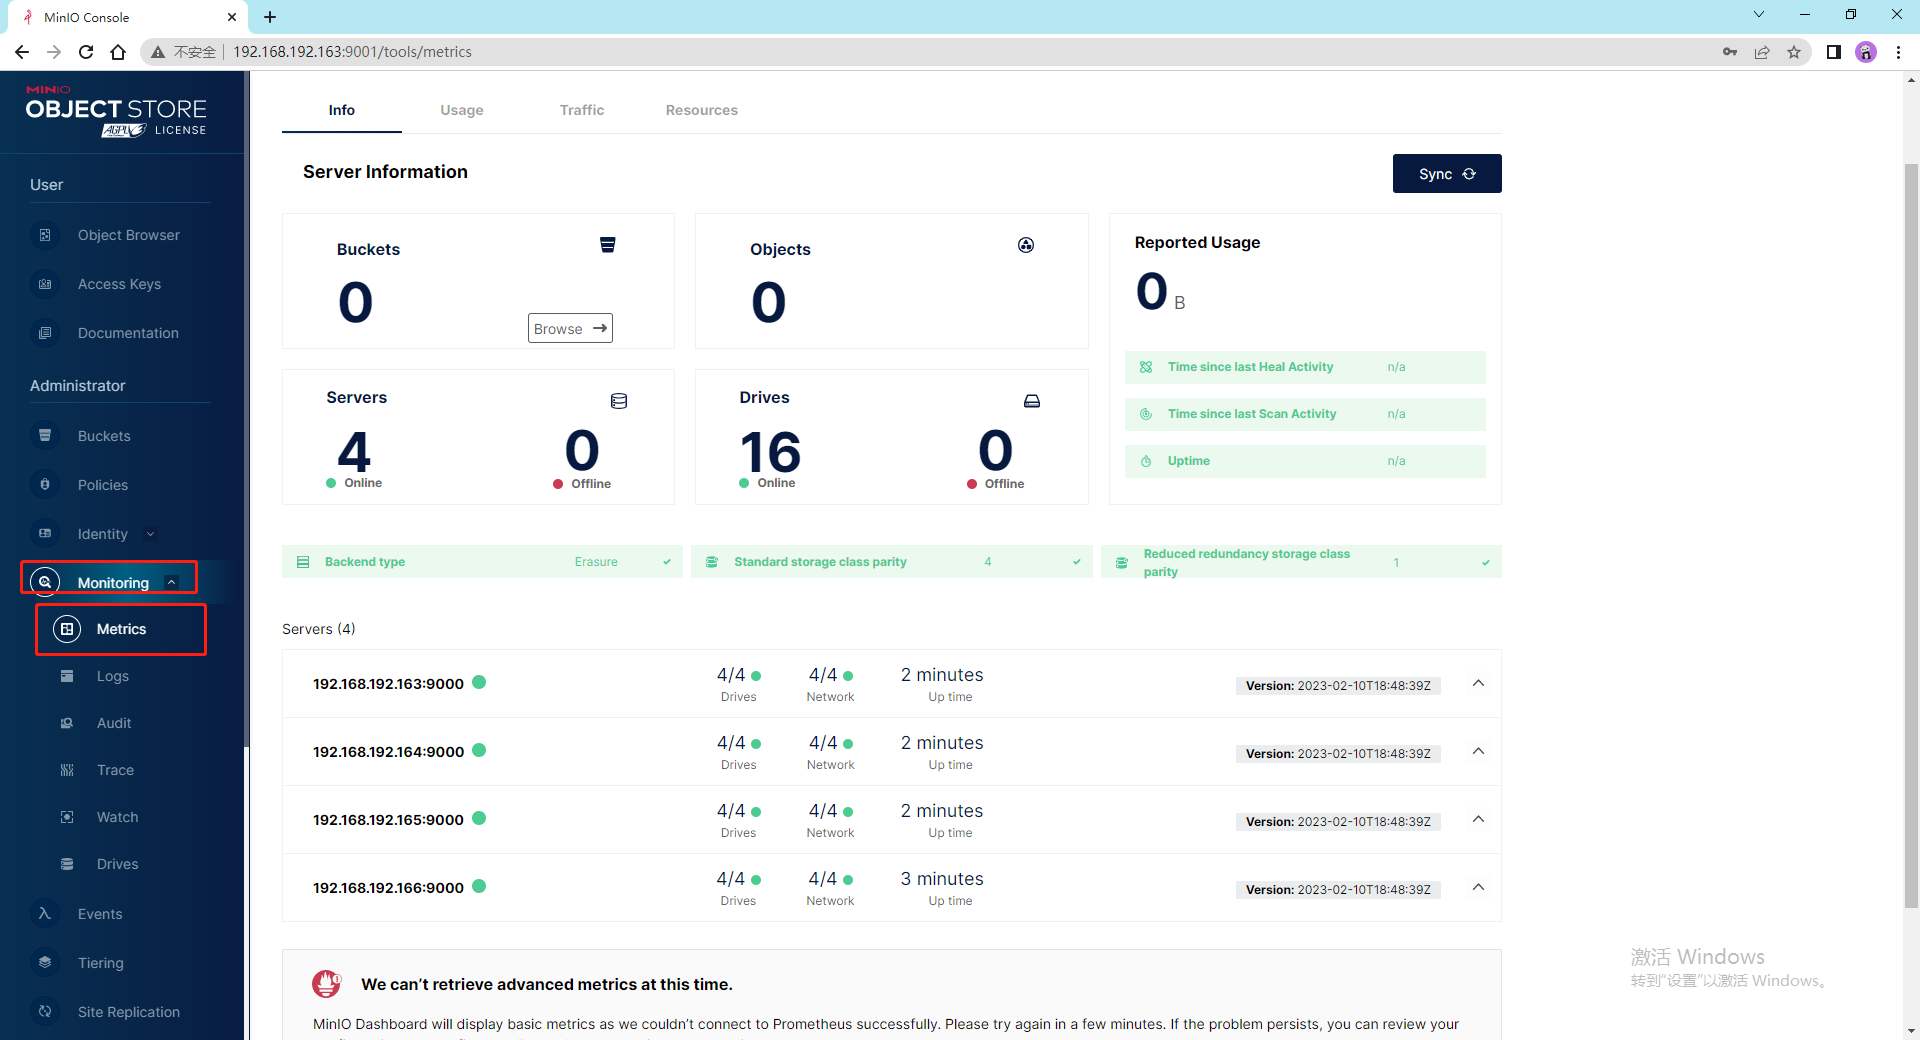Screen dimensions: 1920x1040
Task: Collapse server 192.168.192.163:9000 details
Action: (1478, 683)
